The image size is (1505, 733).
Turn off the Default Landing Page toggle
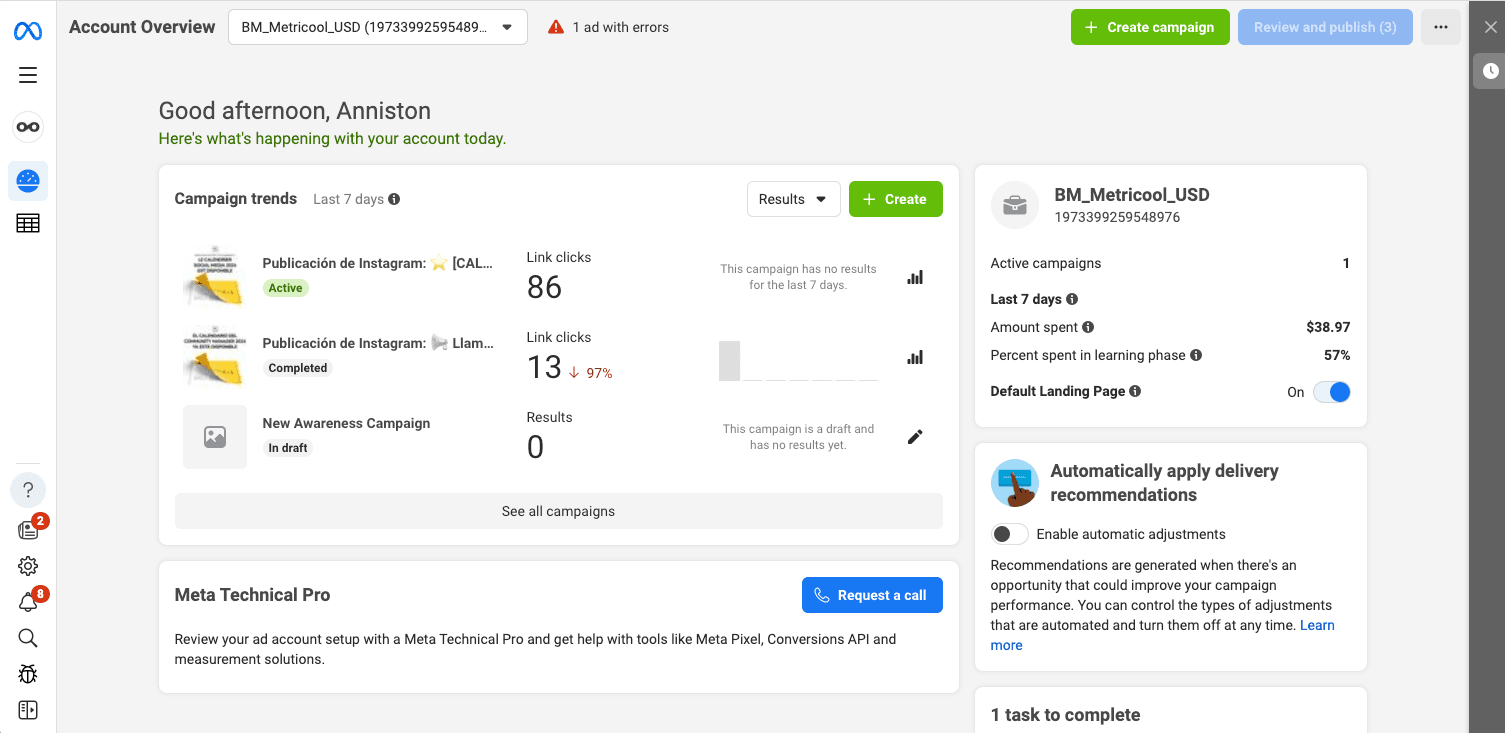(1331, 392)
